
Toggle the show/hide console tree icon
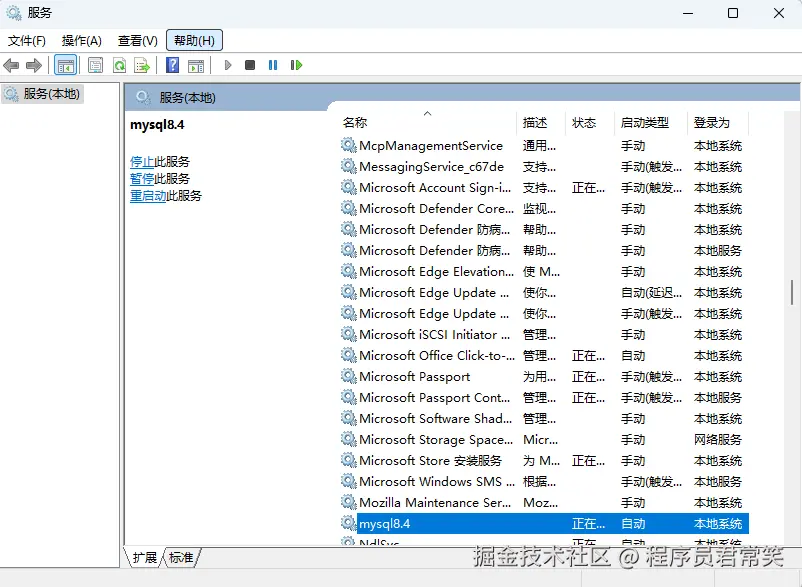[x=65, y=65]
